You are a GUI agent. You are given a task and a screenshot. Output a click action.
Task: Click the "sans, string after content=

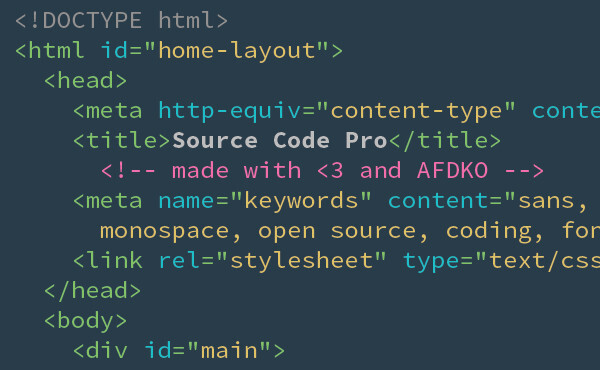pyautogui.click(x=545, y=201)
